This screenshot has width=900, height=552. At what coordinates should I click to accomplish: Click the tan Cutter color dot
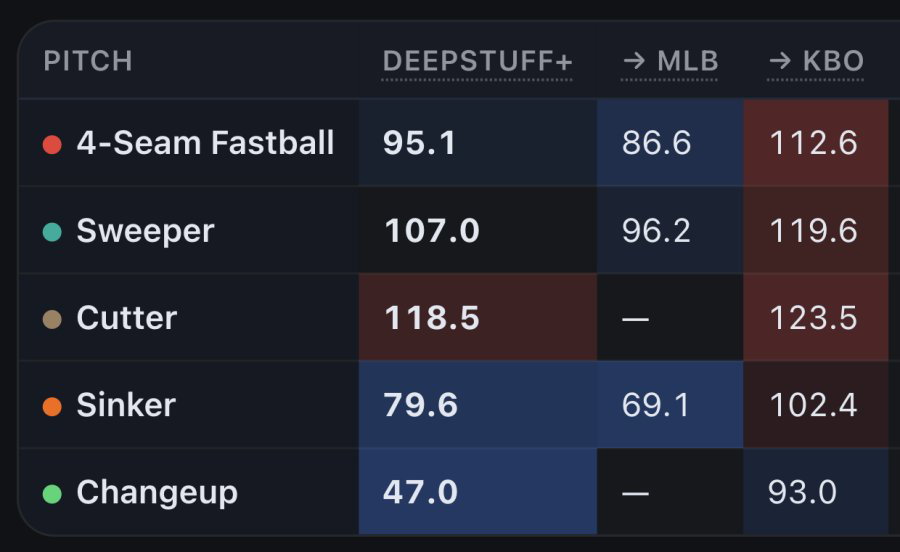pyautogui.click(x=52, y=319)
